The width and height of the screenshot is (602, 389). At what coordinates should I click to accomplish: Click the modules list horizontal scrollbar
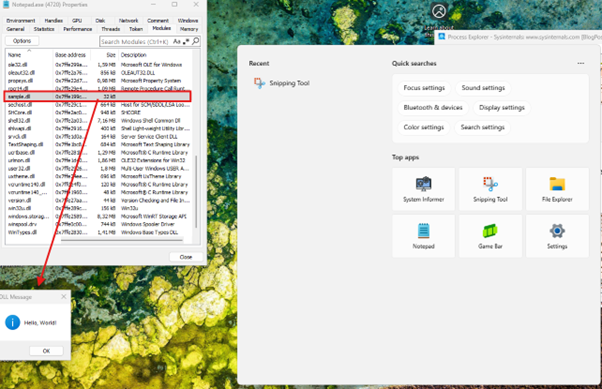click(x=121, y=240)
